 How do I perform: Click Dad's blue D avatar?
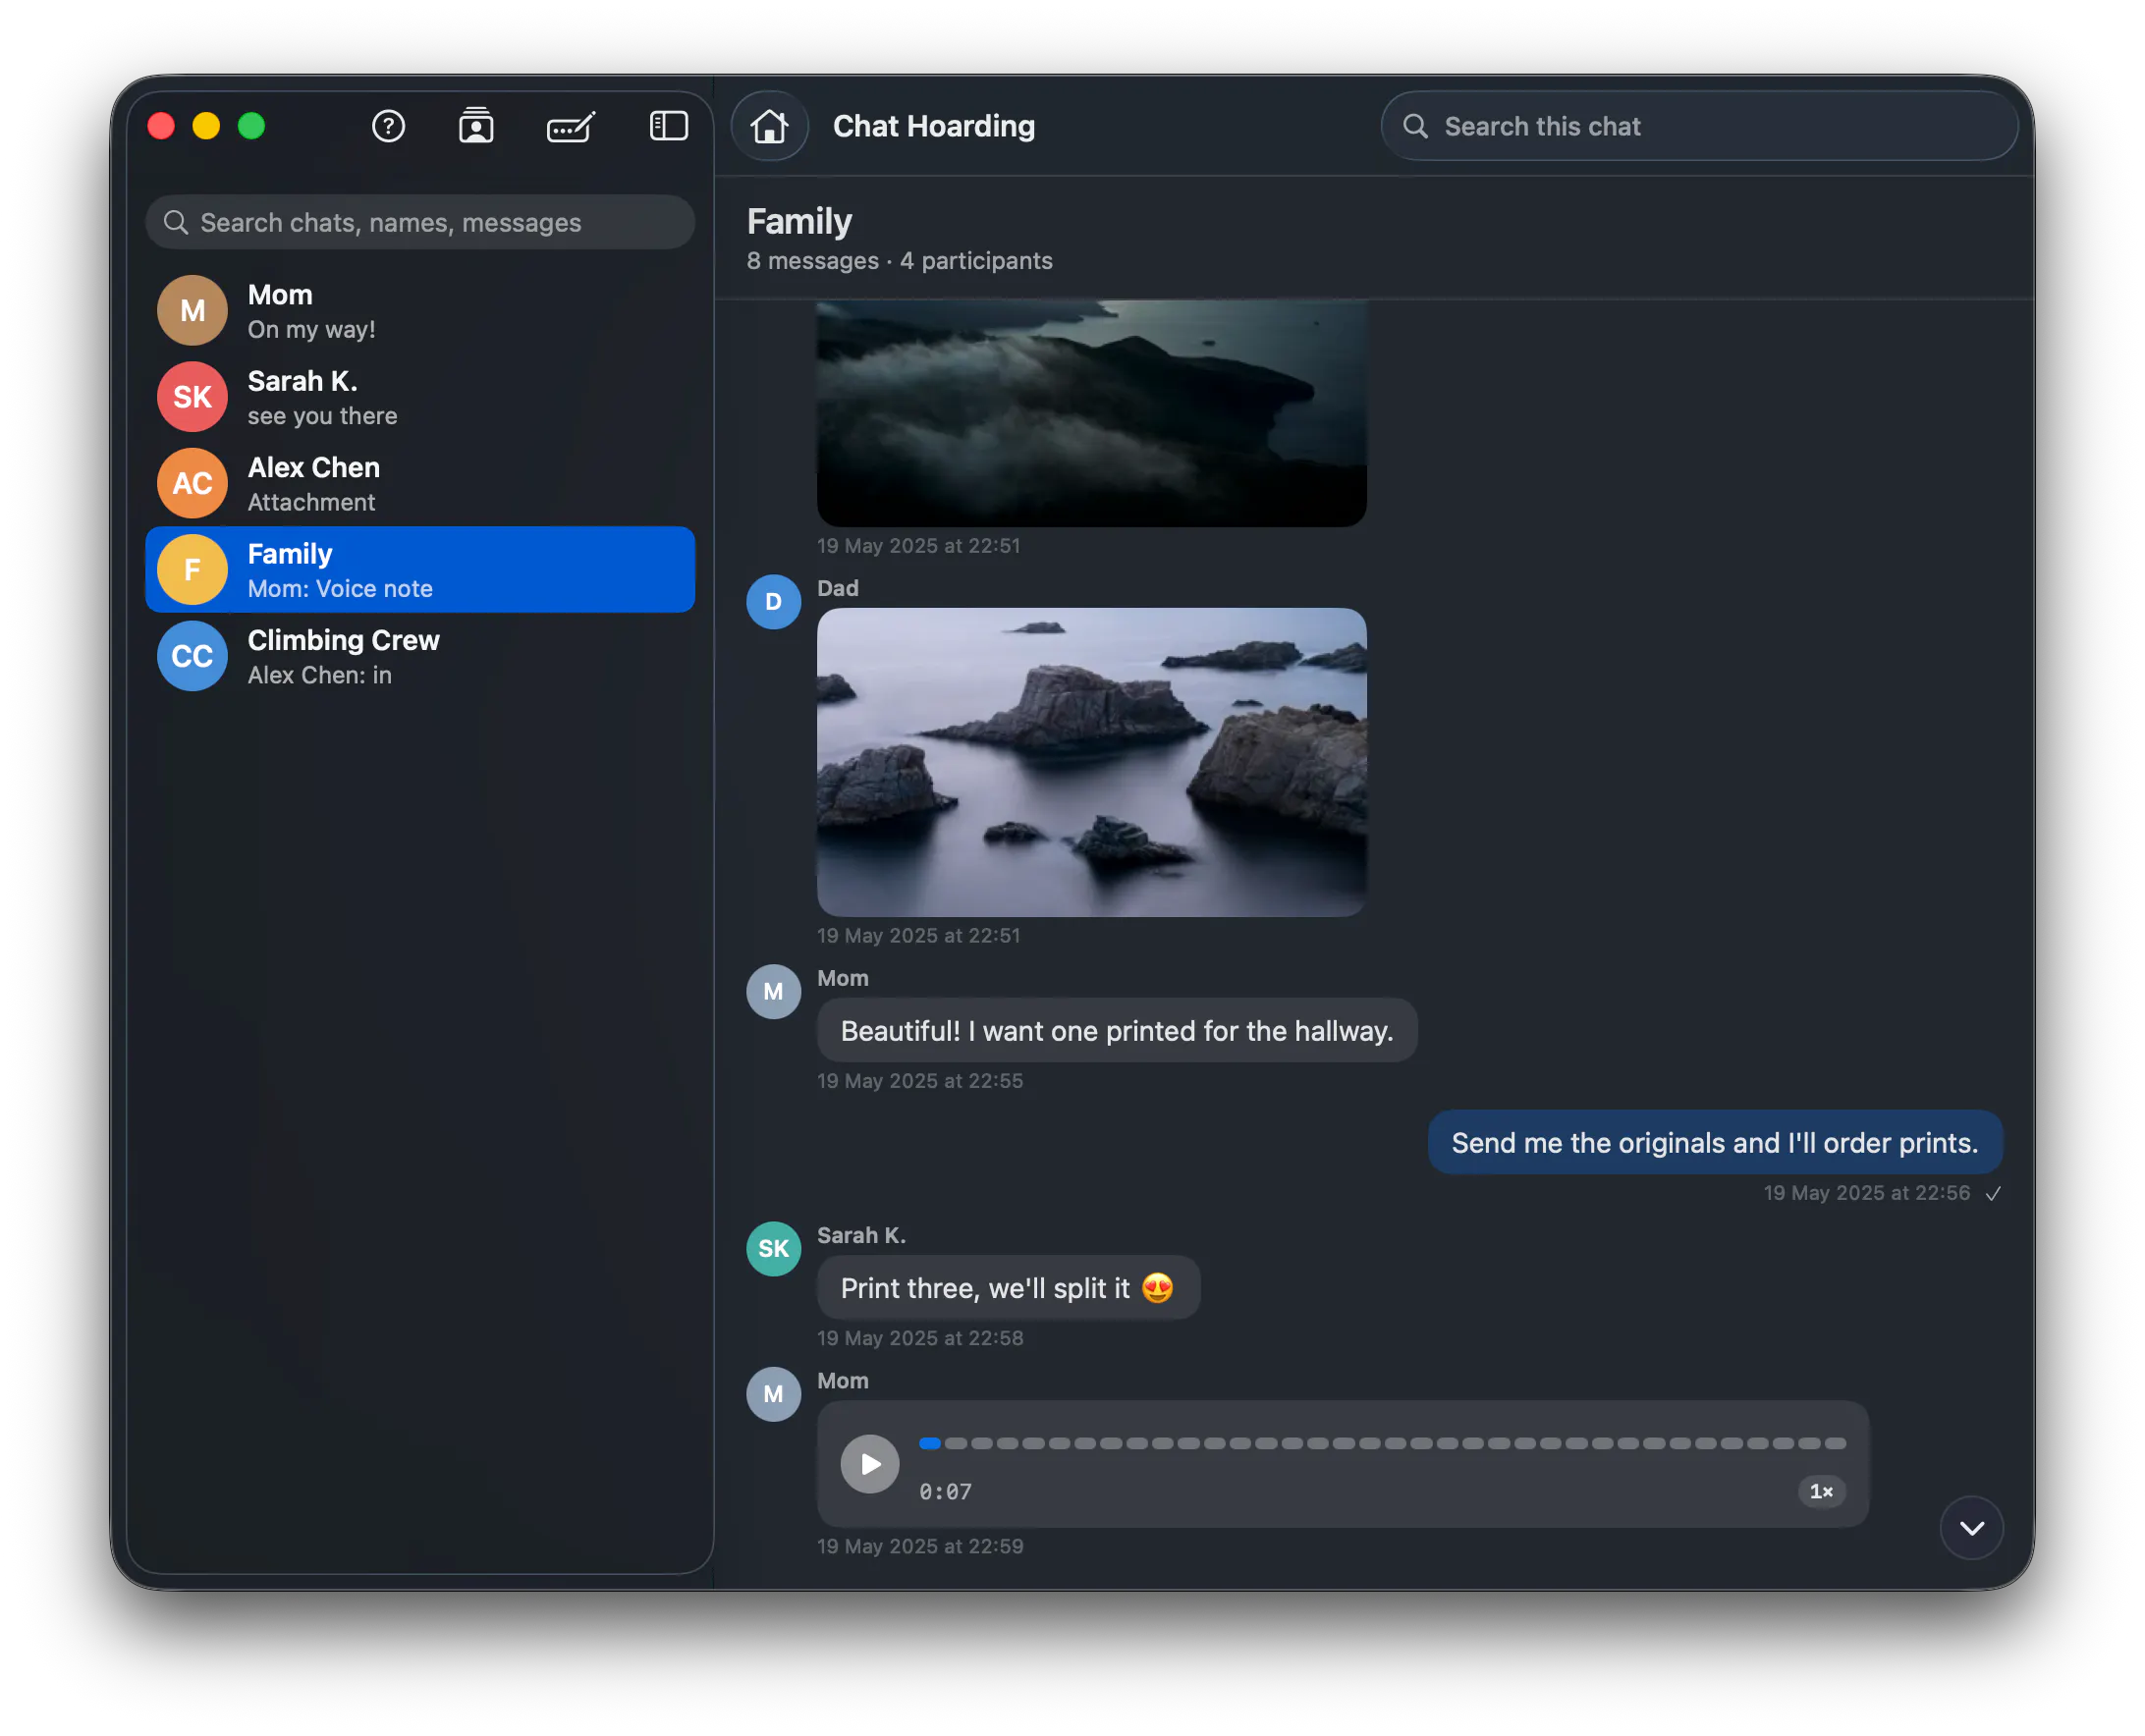[773, 601]
